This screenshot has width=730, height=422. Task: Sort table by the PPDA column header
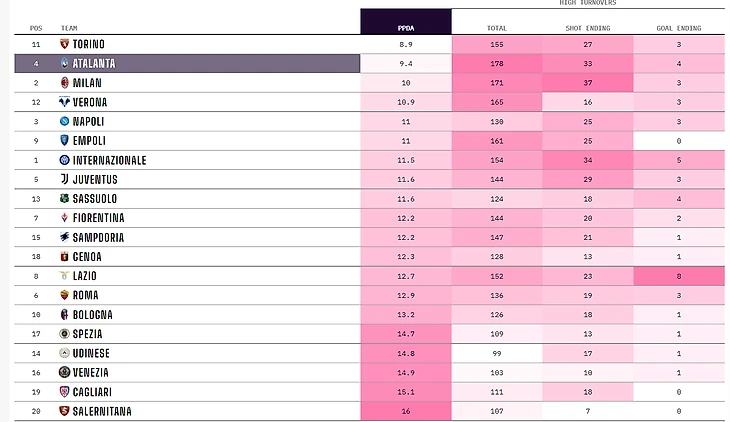405,28
